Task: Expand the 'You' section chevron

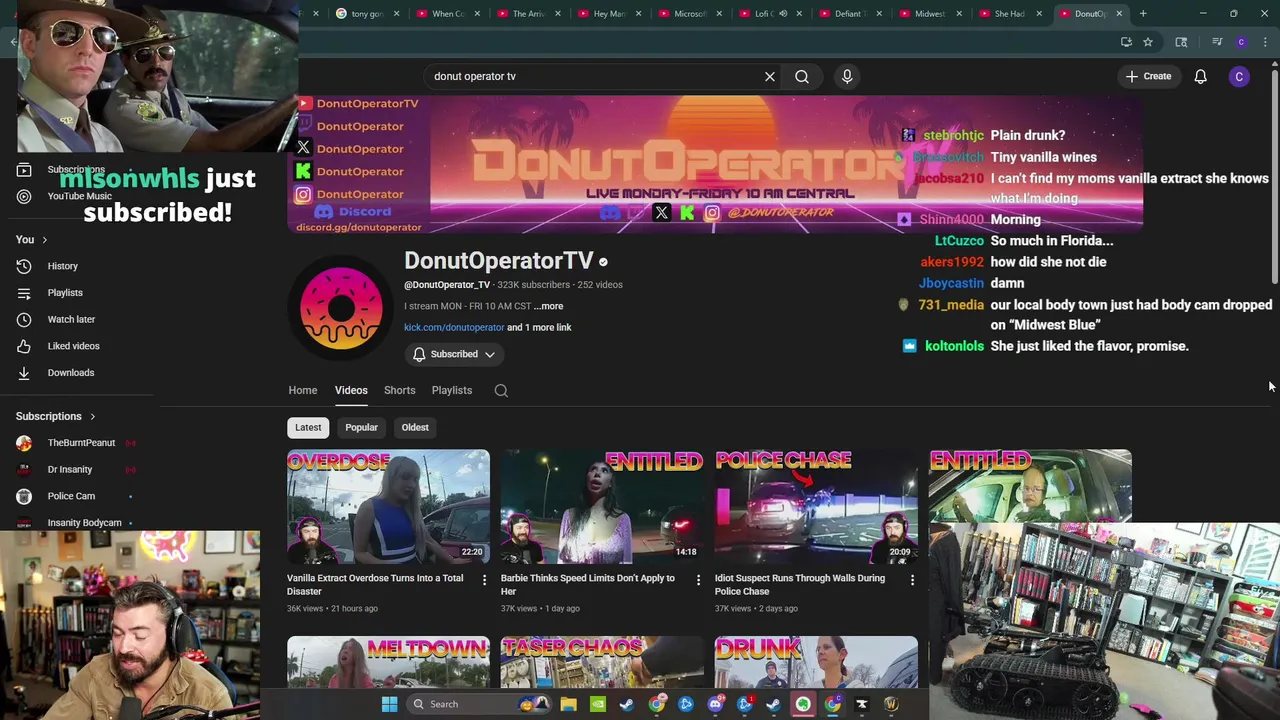Action: point(44,240)
